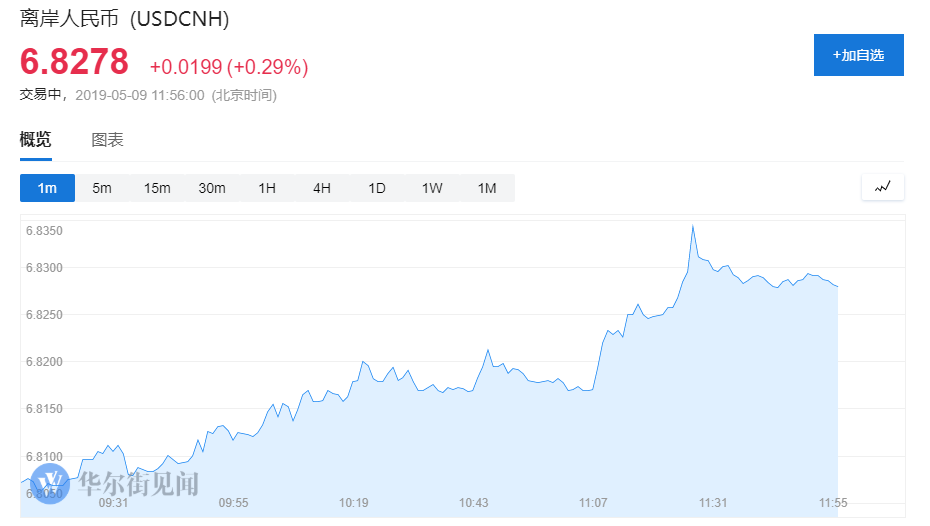Switch to 1W weekly view
The height and width of the screenshot is (526, 930).
[431, 188]
